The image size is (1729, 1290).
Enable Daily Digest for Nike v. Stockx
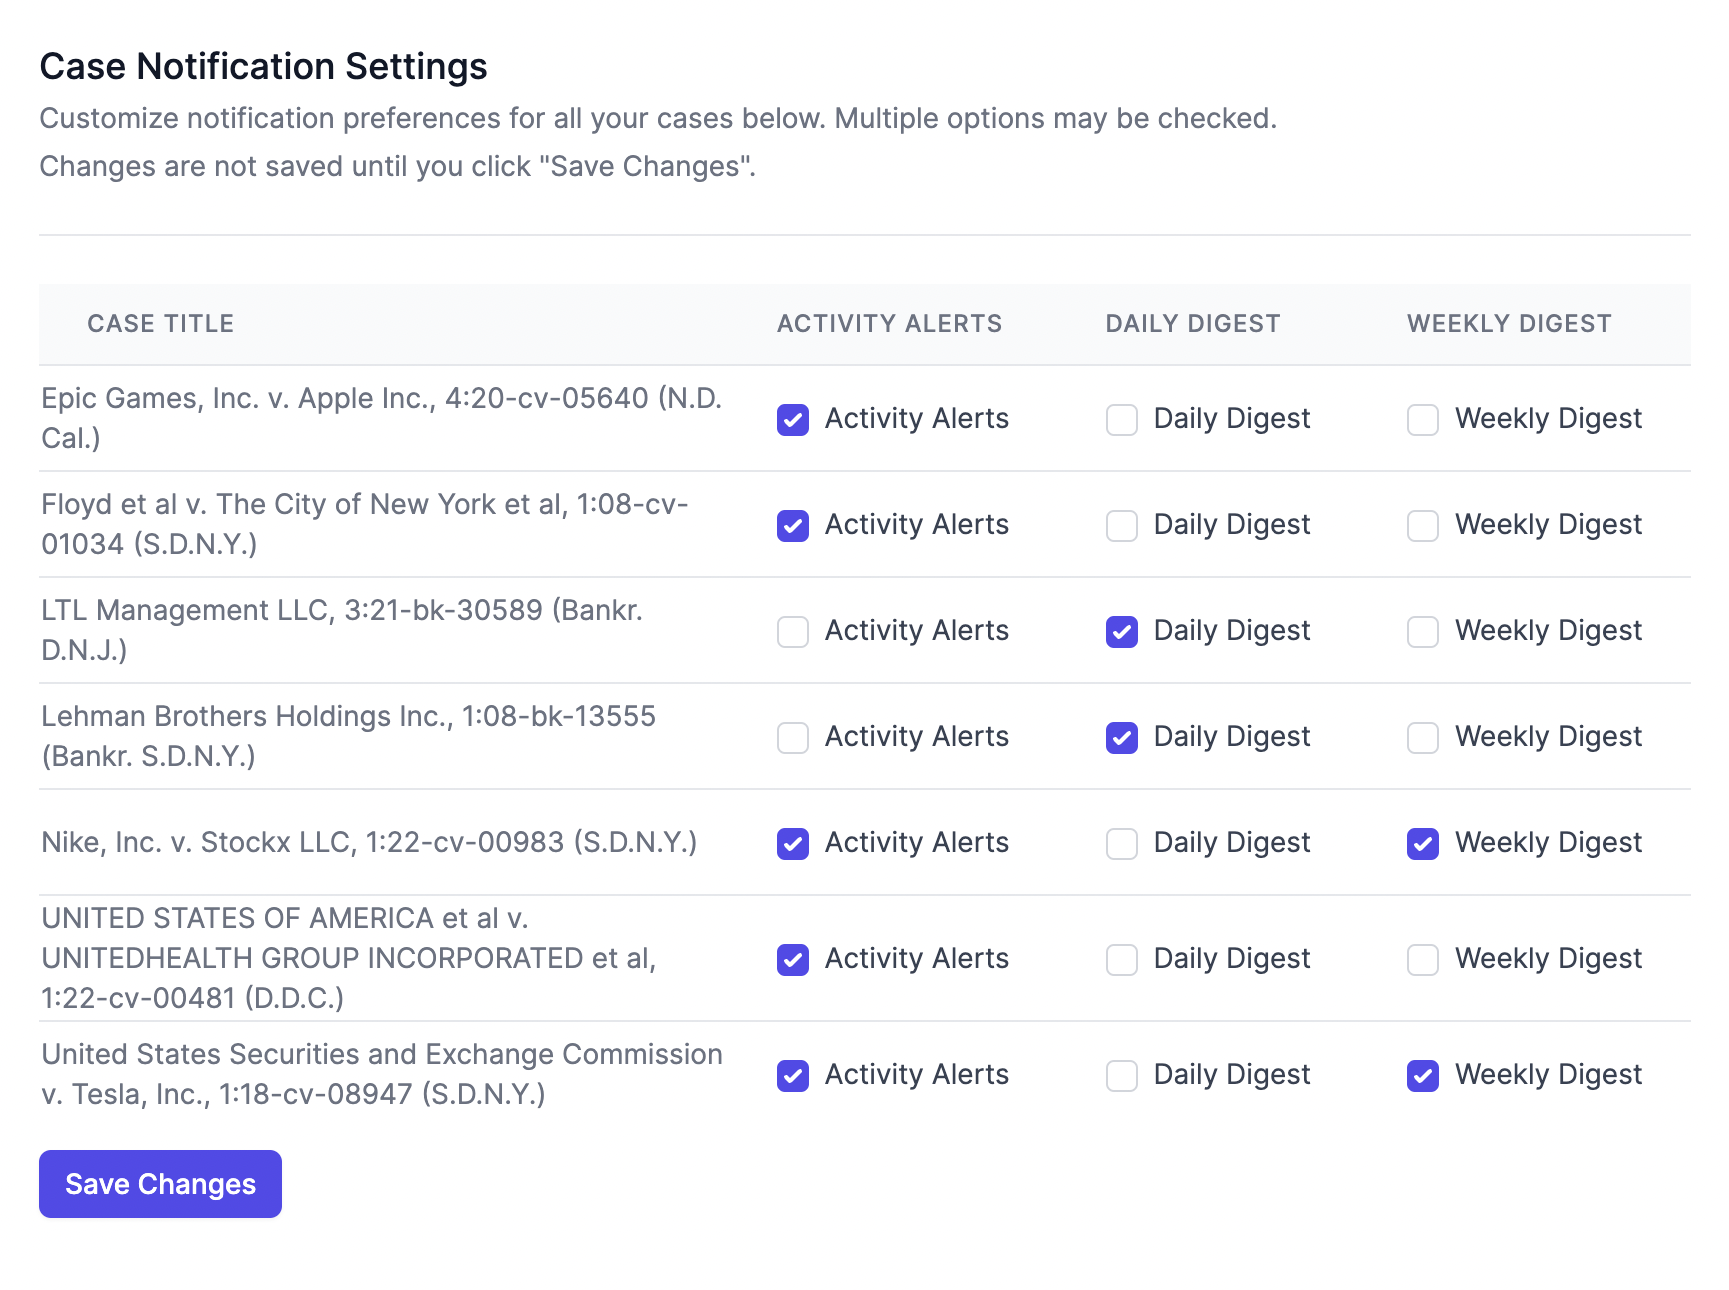click(1122, 844)
